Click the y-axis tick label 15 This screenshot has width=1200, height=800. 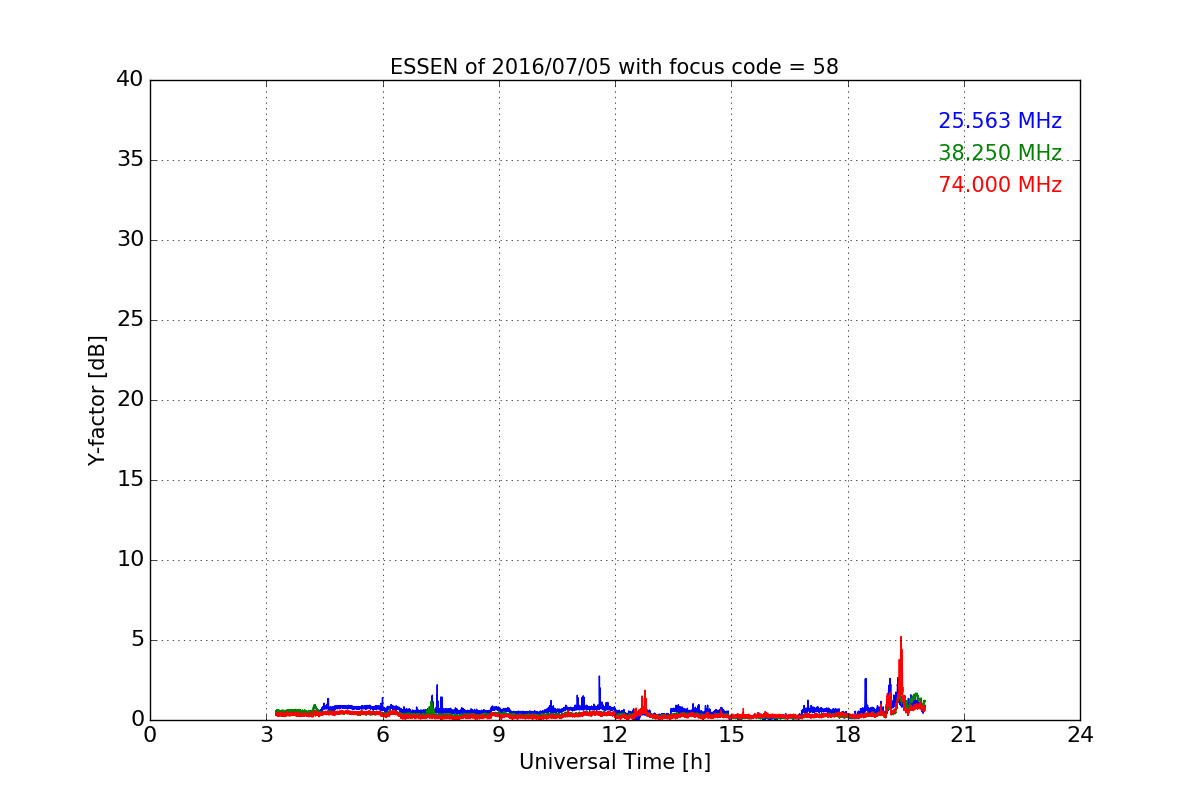130,480
